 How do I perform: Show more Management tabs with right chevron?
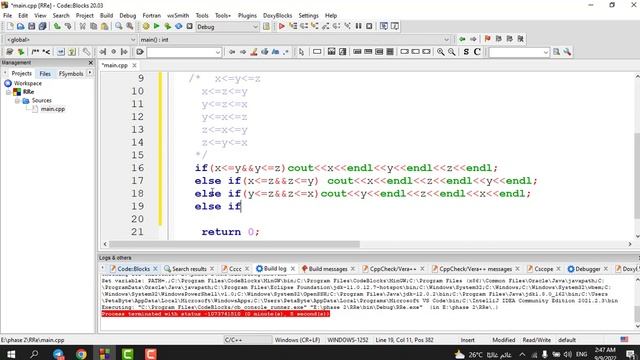[90, 73]
